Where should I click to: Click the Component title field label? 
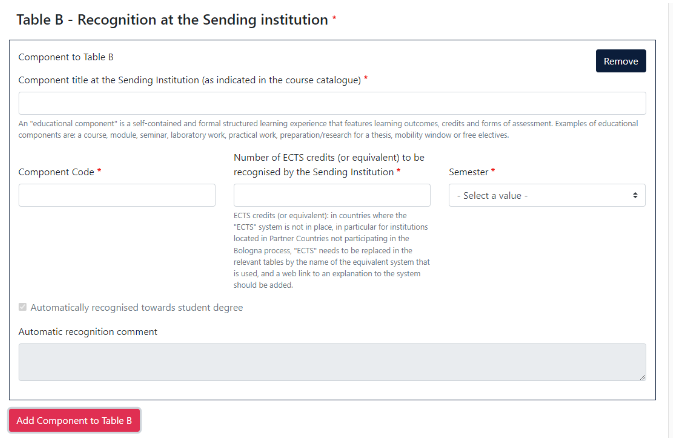[x=189, y=80]
